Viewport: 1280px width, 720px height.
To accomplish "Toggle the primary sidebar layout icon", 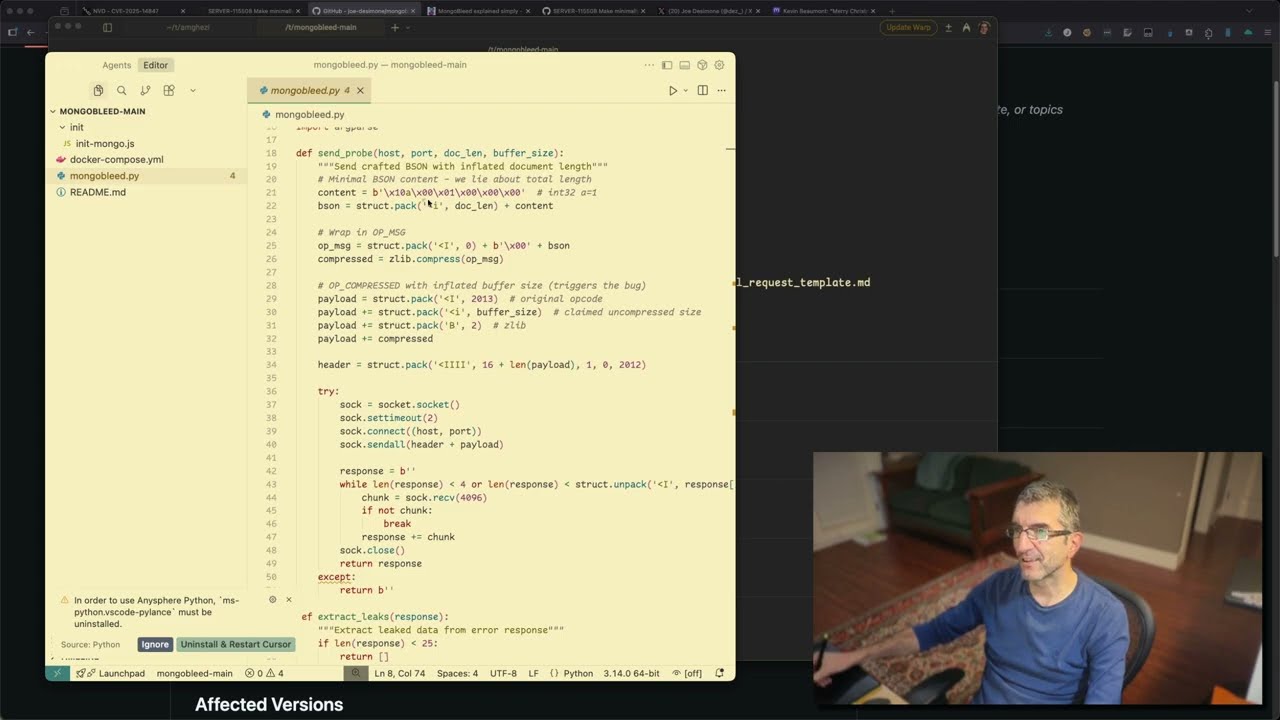I will (x=667, y=65).
